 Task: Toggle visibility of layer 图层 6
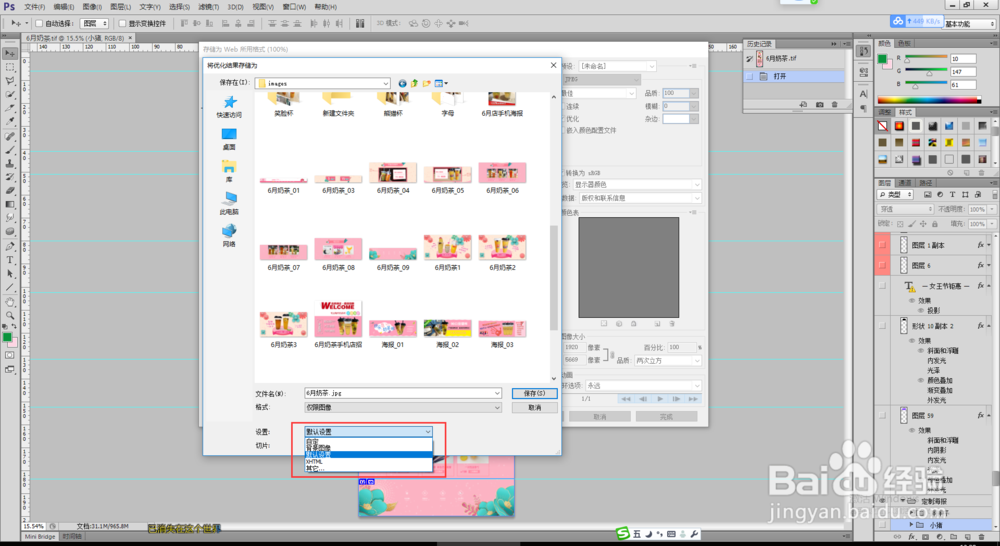coord(883,265)
